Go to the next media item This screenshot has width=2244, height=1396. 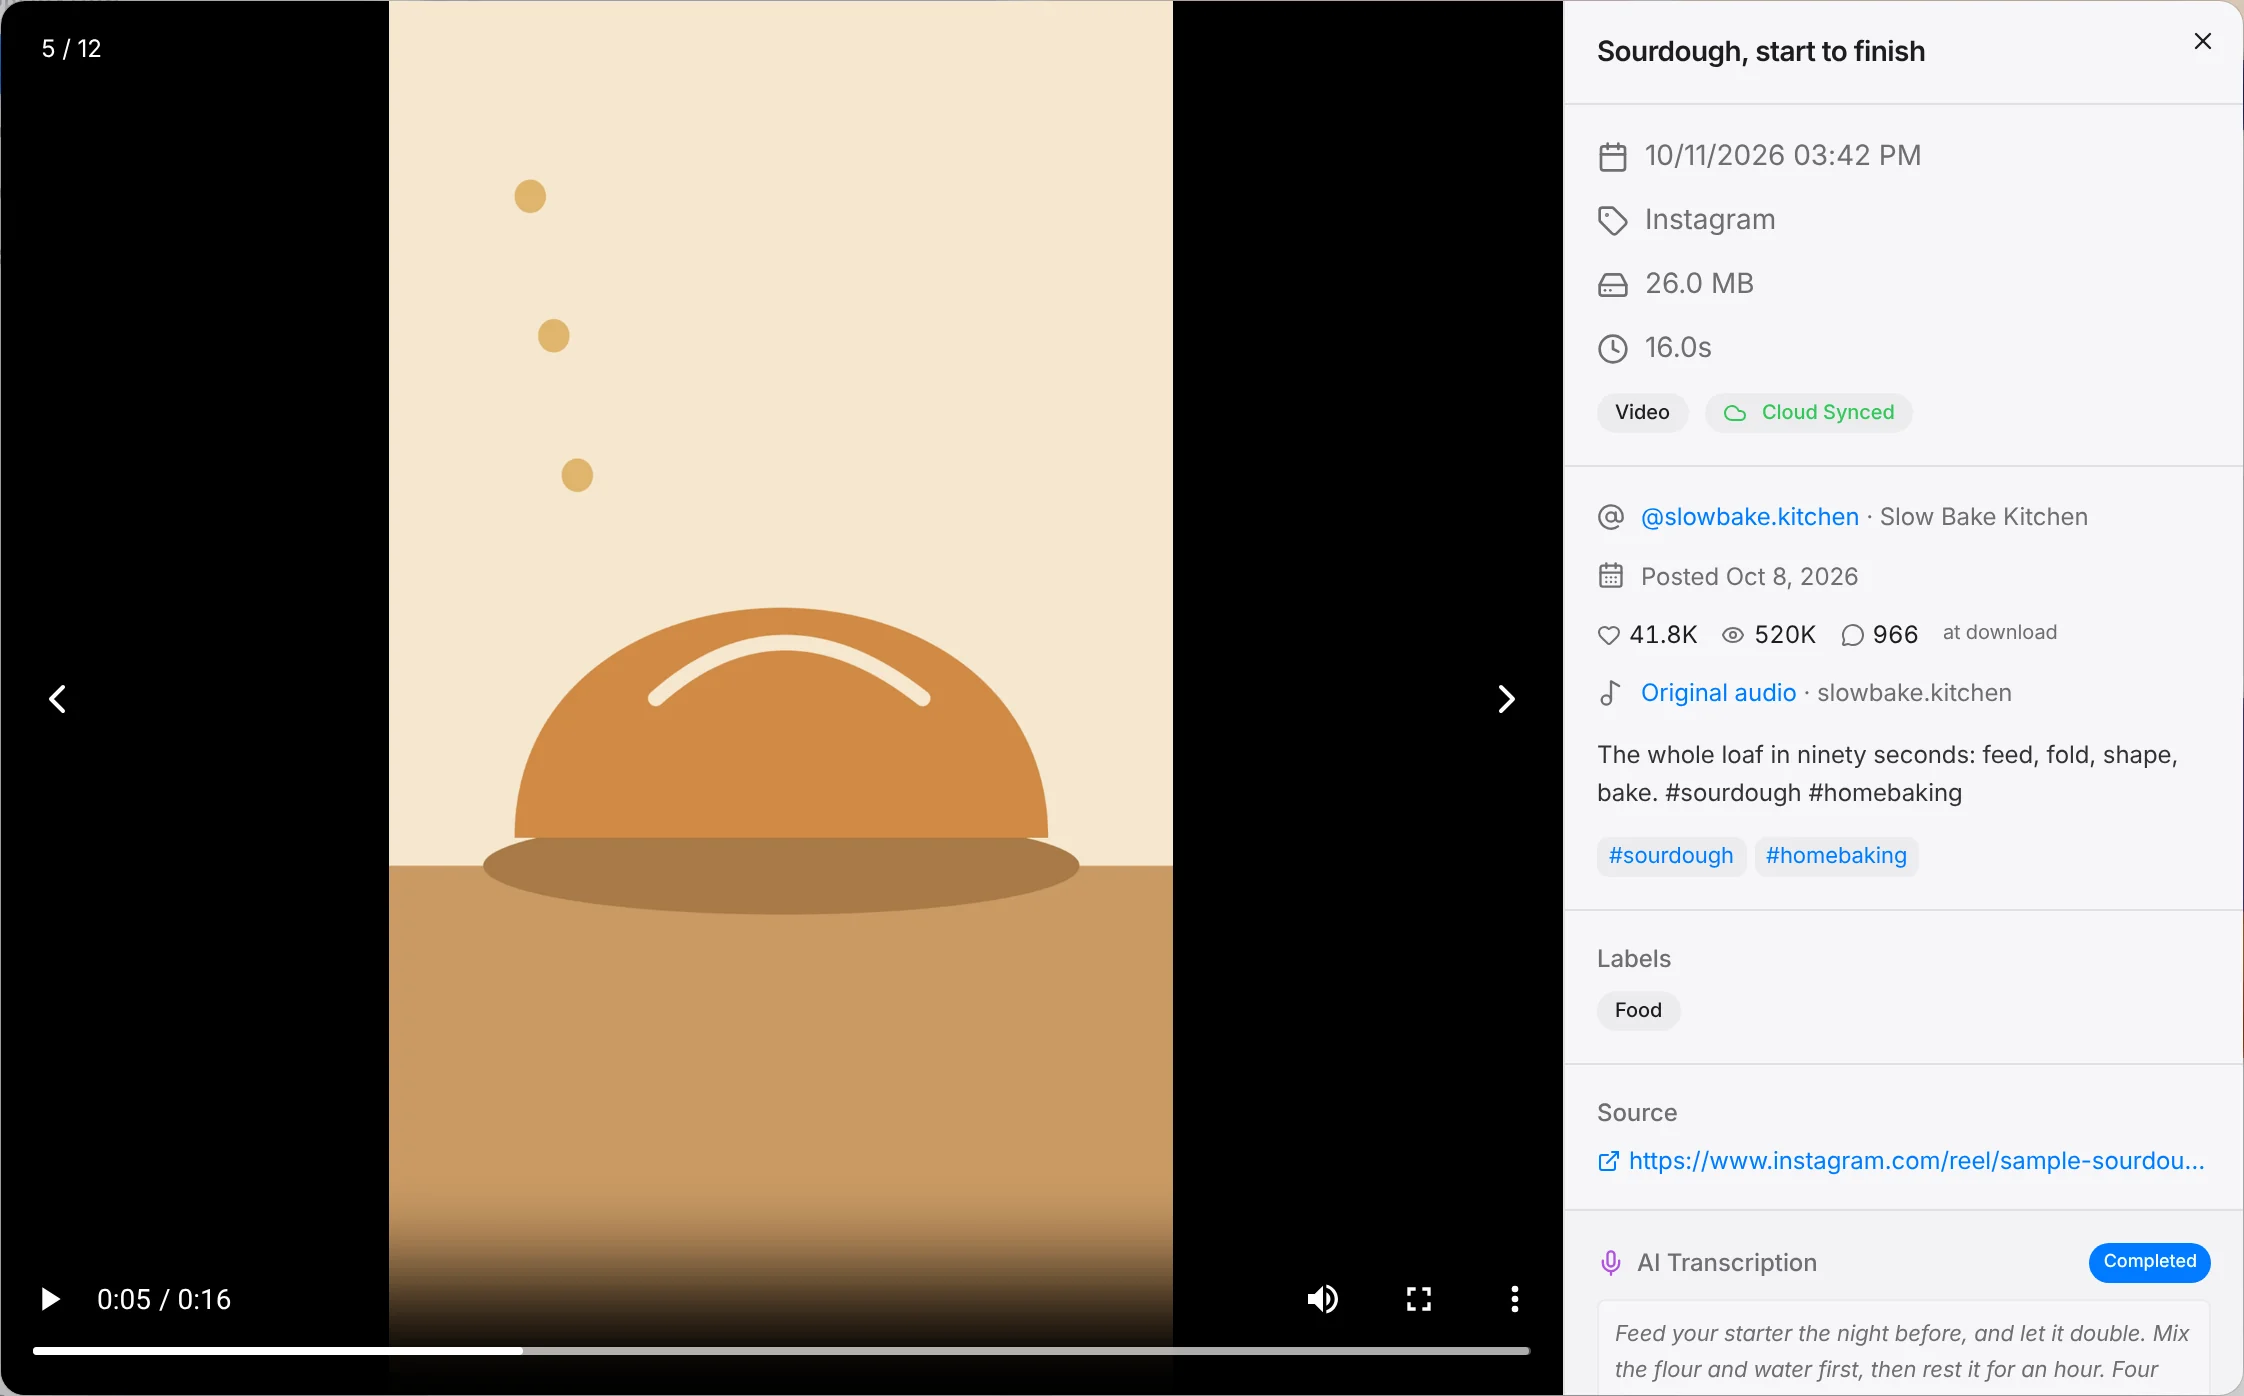(x=1506, y=699)
